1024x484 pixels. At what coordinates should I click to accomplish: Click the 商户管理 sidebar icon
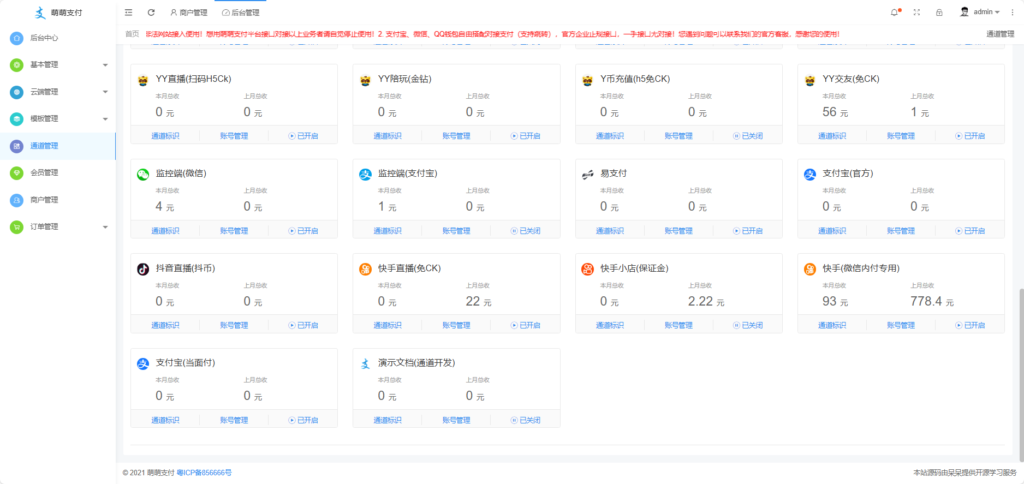point(17,200)
